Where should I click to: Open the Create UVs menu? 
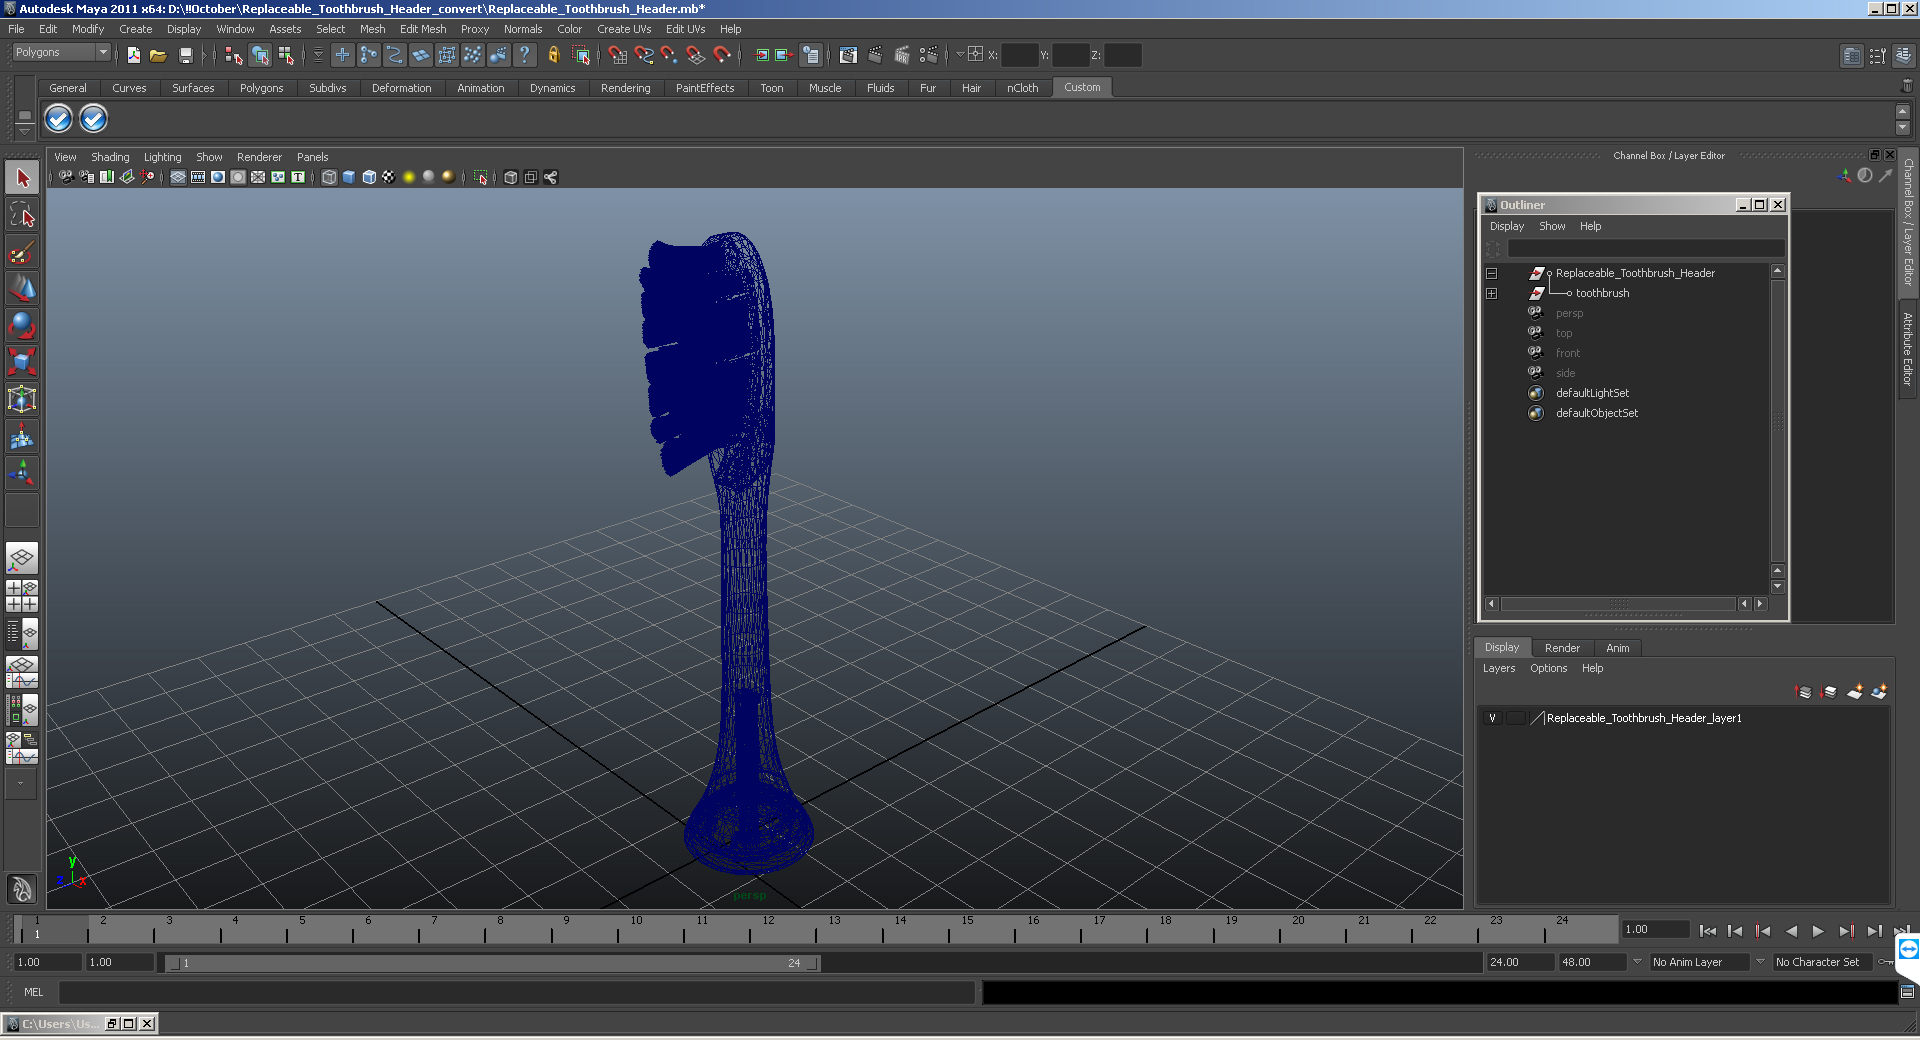[x=624, y=29]
